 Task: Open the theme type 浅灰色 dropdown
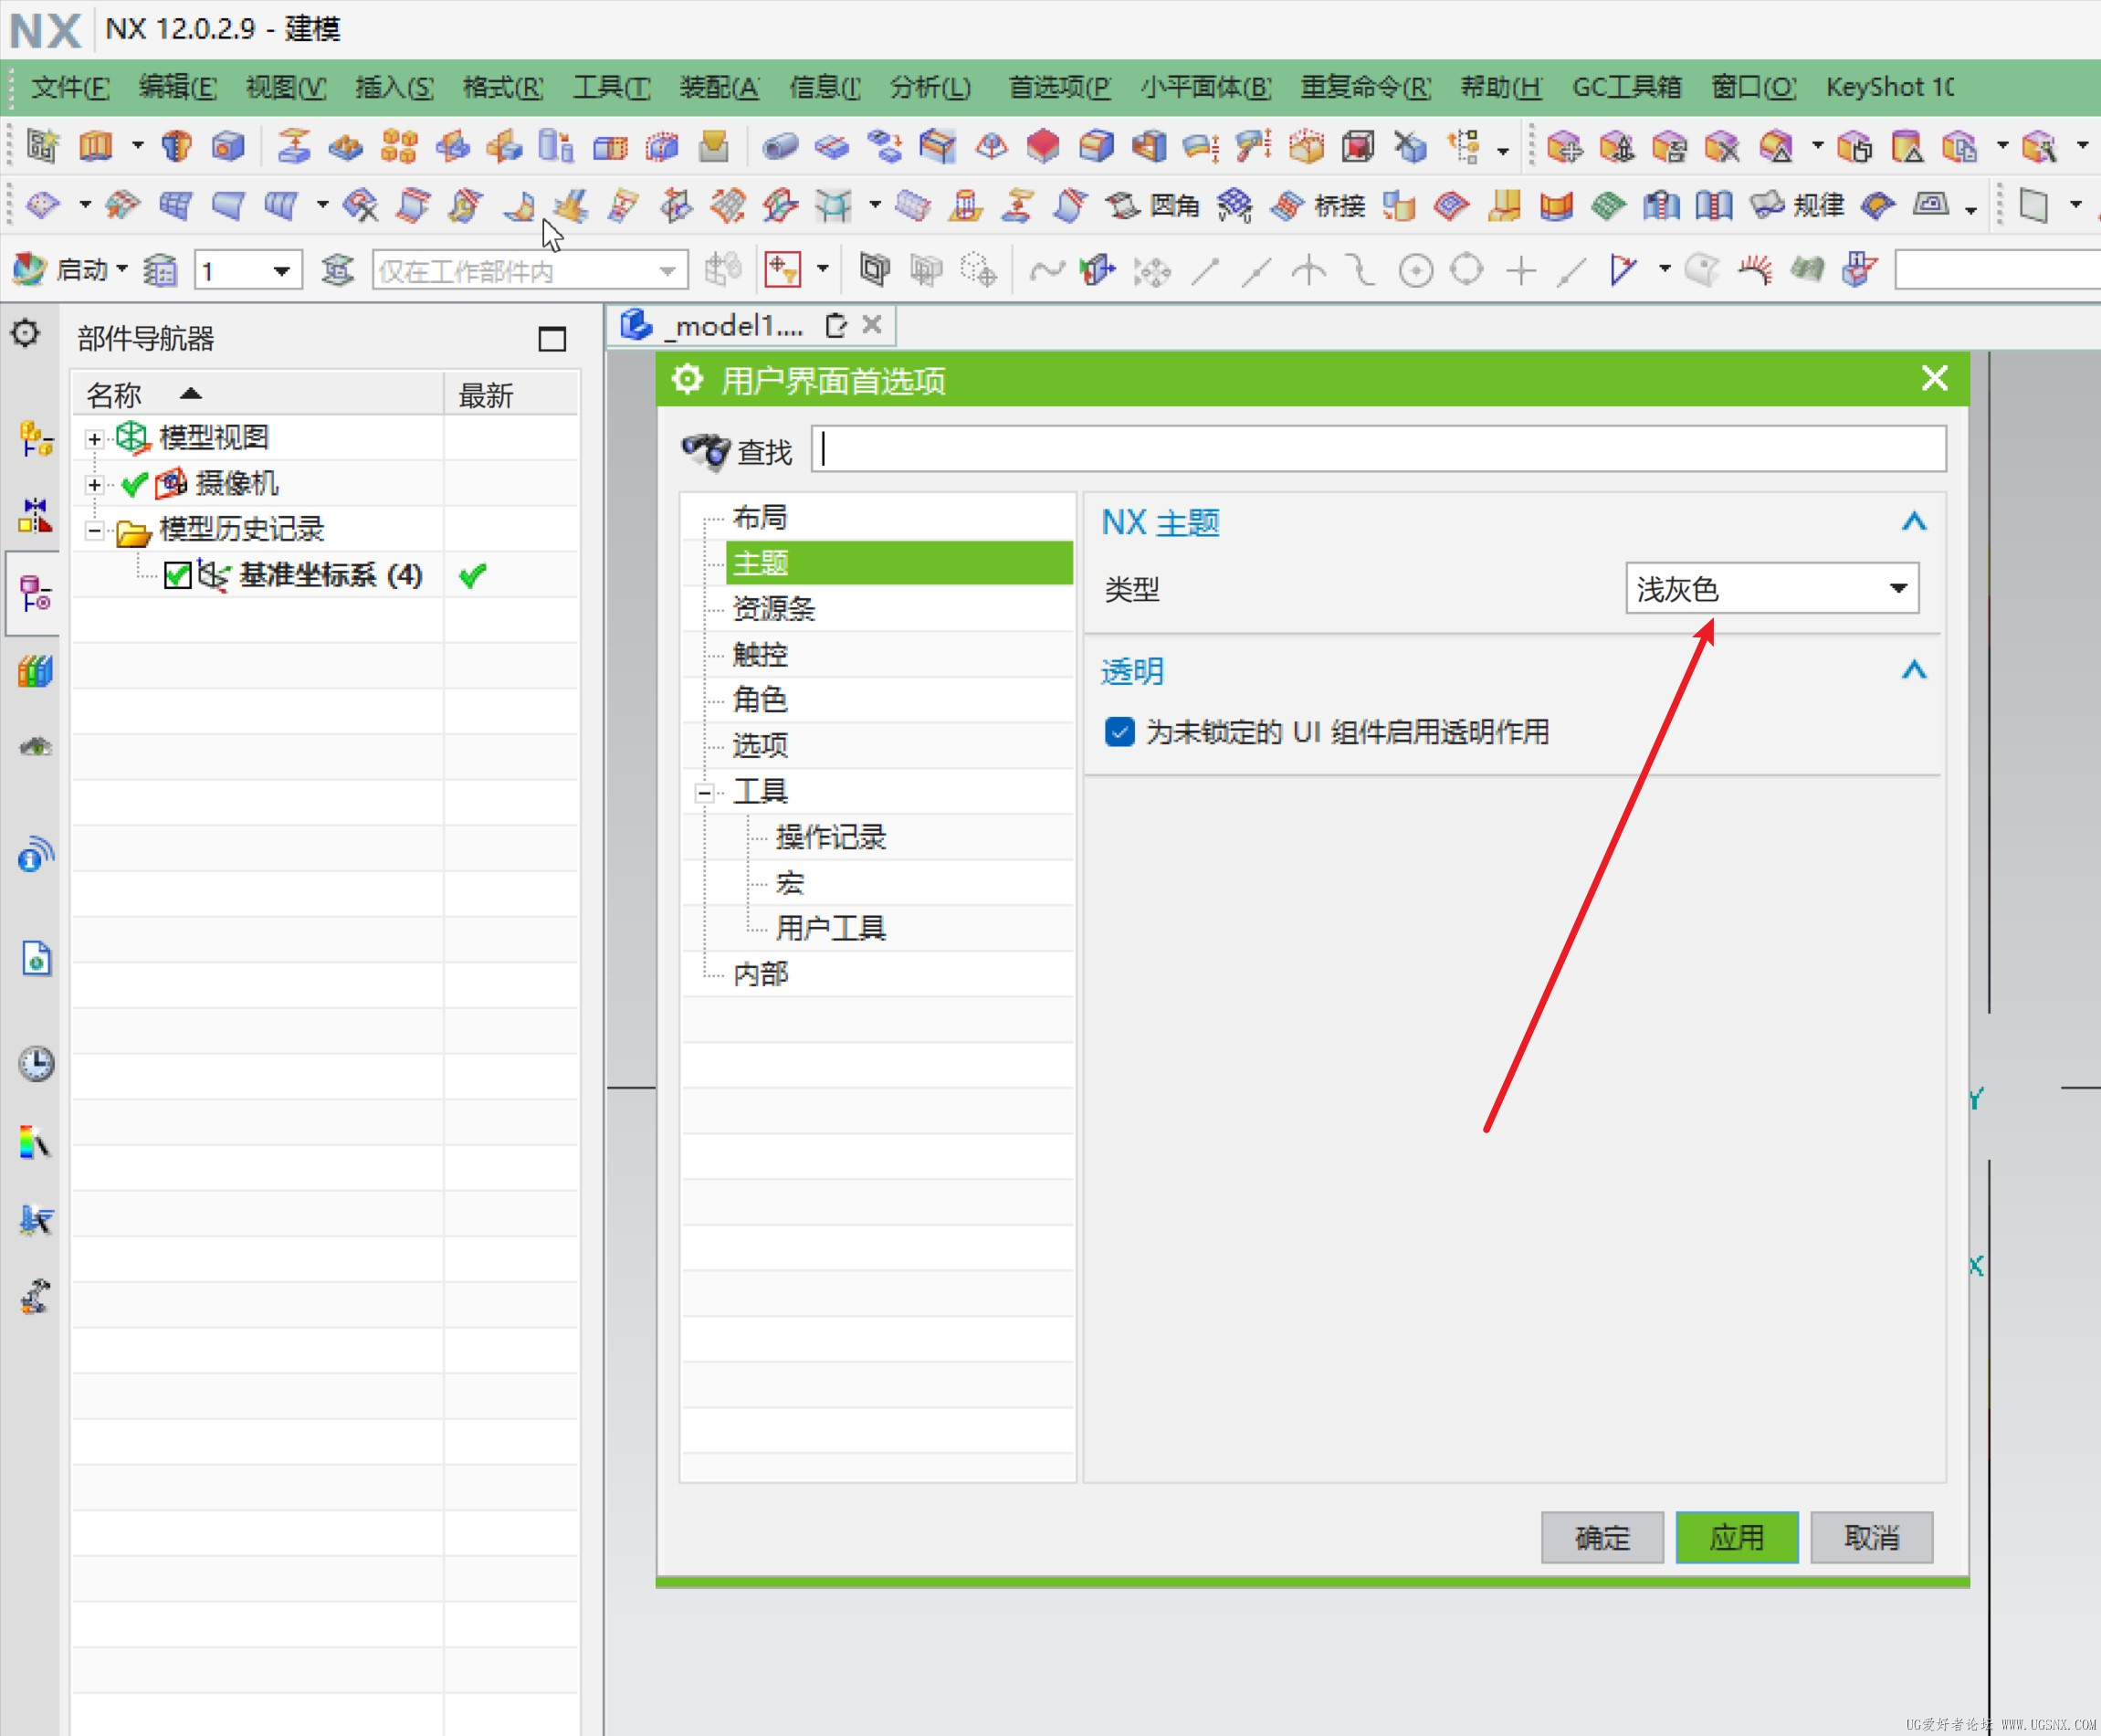tap(1771, 589)
